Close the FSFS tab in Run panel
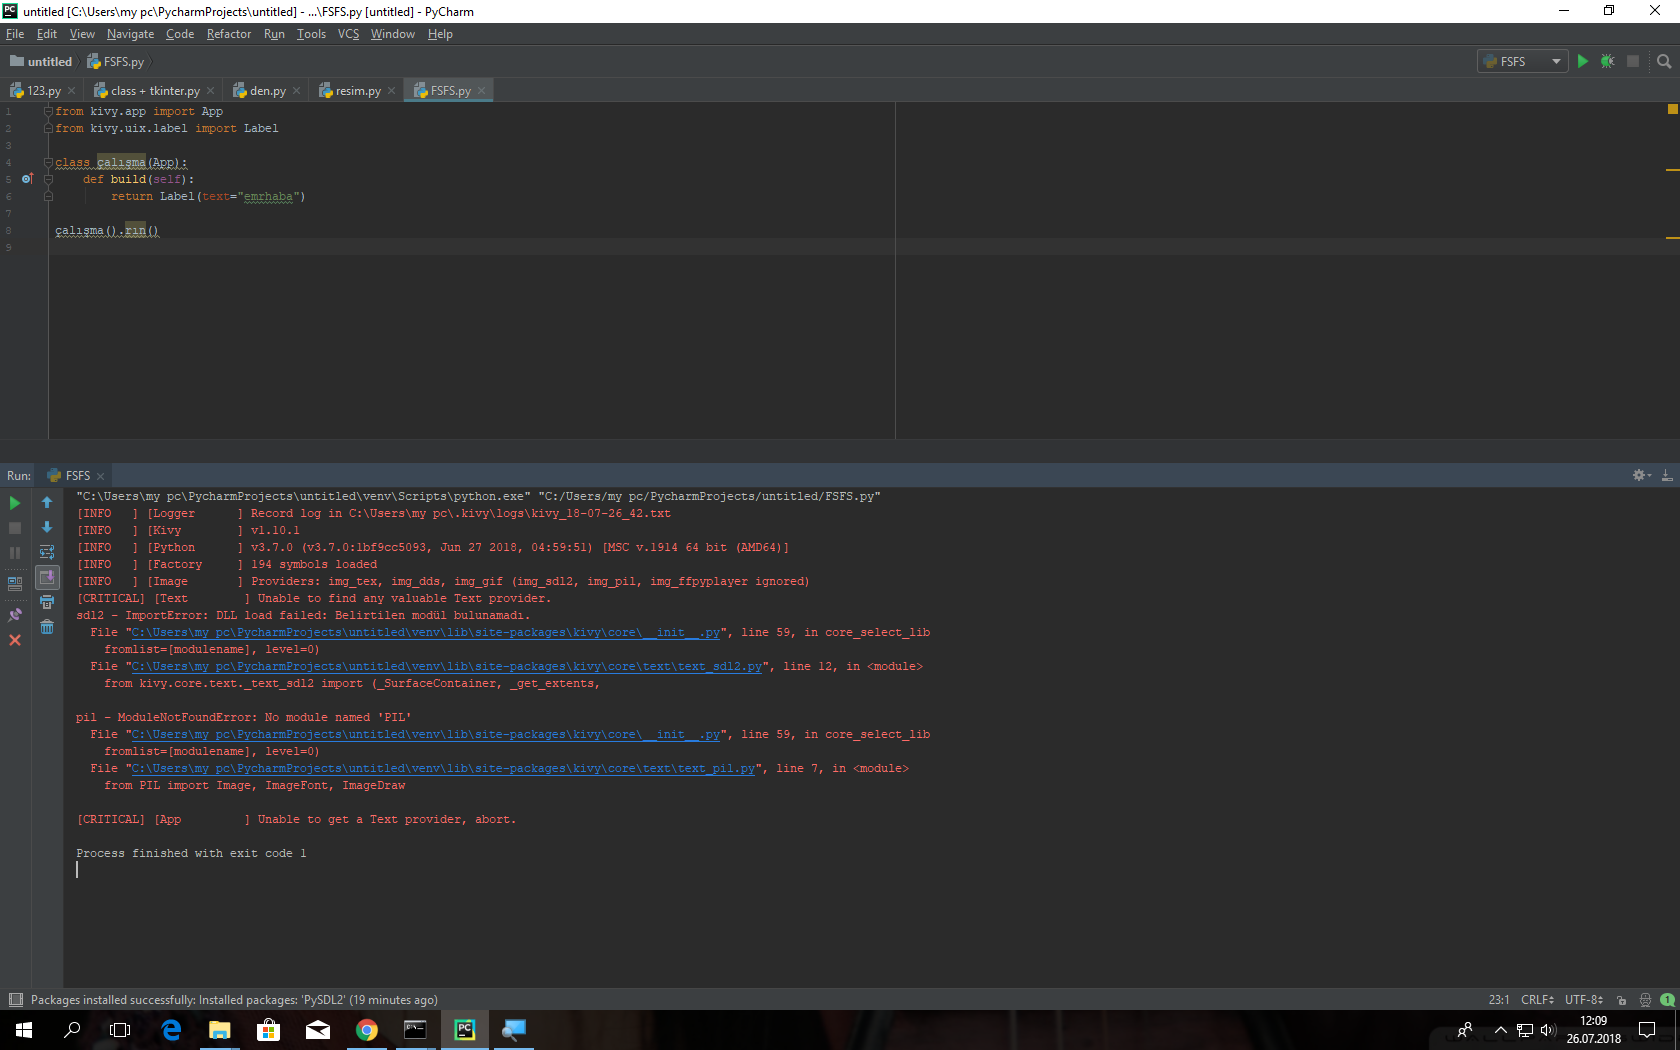Viewport: 1680px width, 1050px height. coord(101,476)
